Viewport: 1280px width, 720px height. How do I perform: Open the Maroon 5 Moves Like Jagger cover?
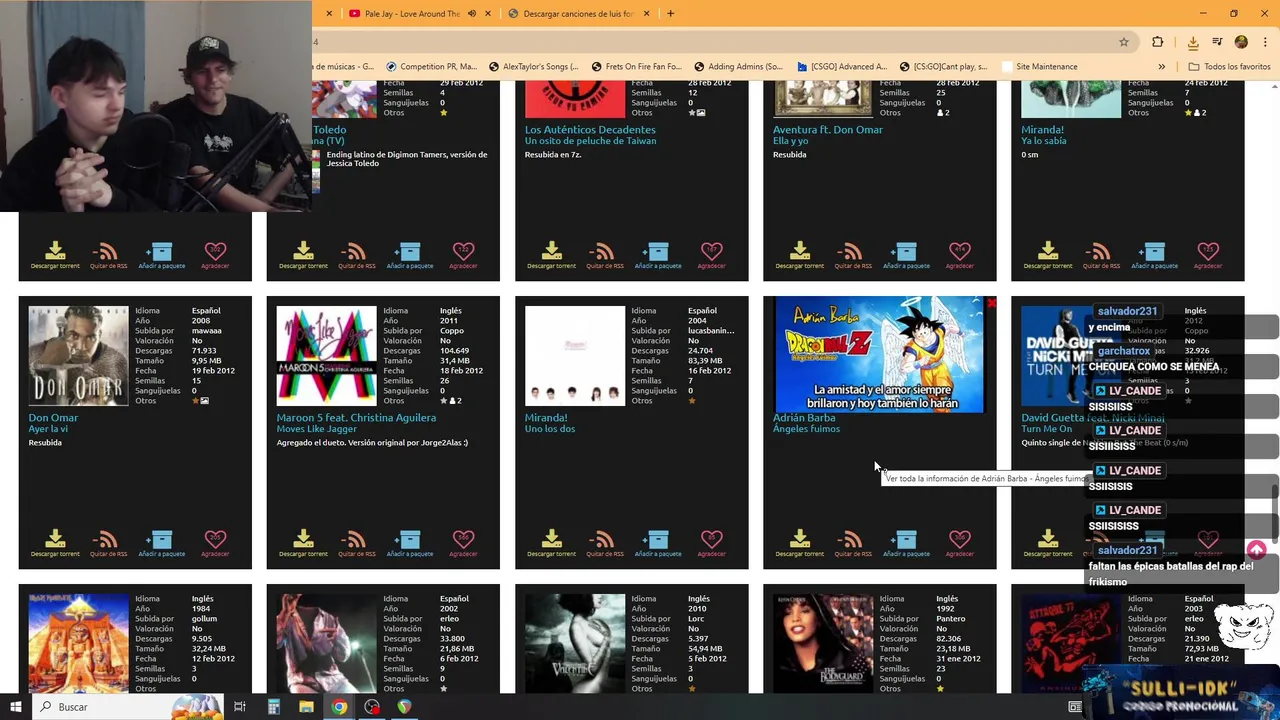pyautogui.click(x=326, y=356)
